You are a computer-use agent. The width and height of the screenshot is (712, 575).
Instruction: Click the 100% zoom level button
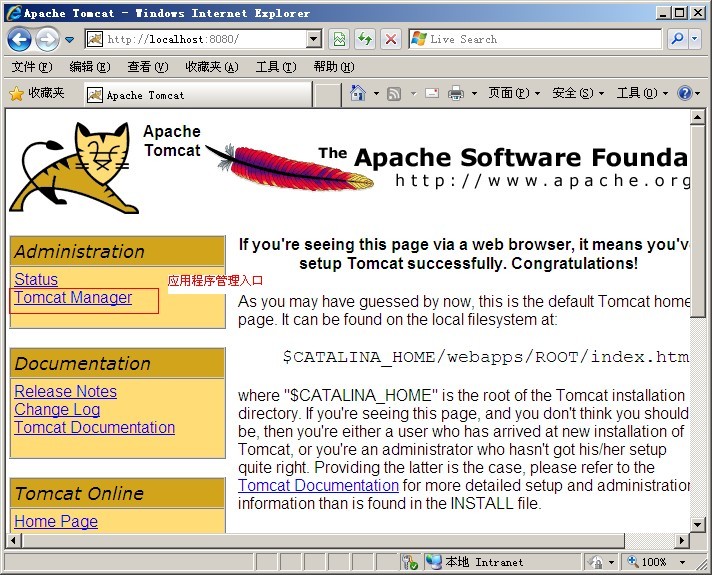[647, 562]
